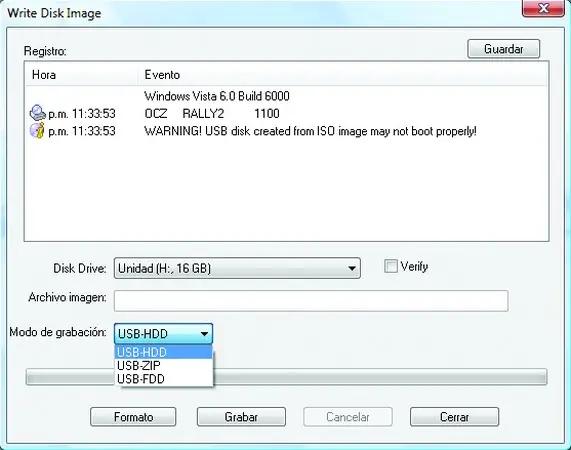The image size is (571, 450).
Task: Close the dialog with Cerrar
Action: pyautogui.click(x=454, y=417)
